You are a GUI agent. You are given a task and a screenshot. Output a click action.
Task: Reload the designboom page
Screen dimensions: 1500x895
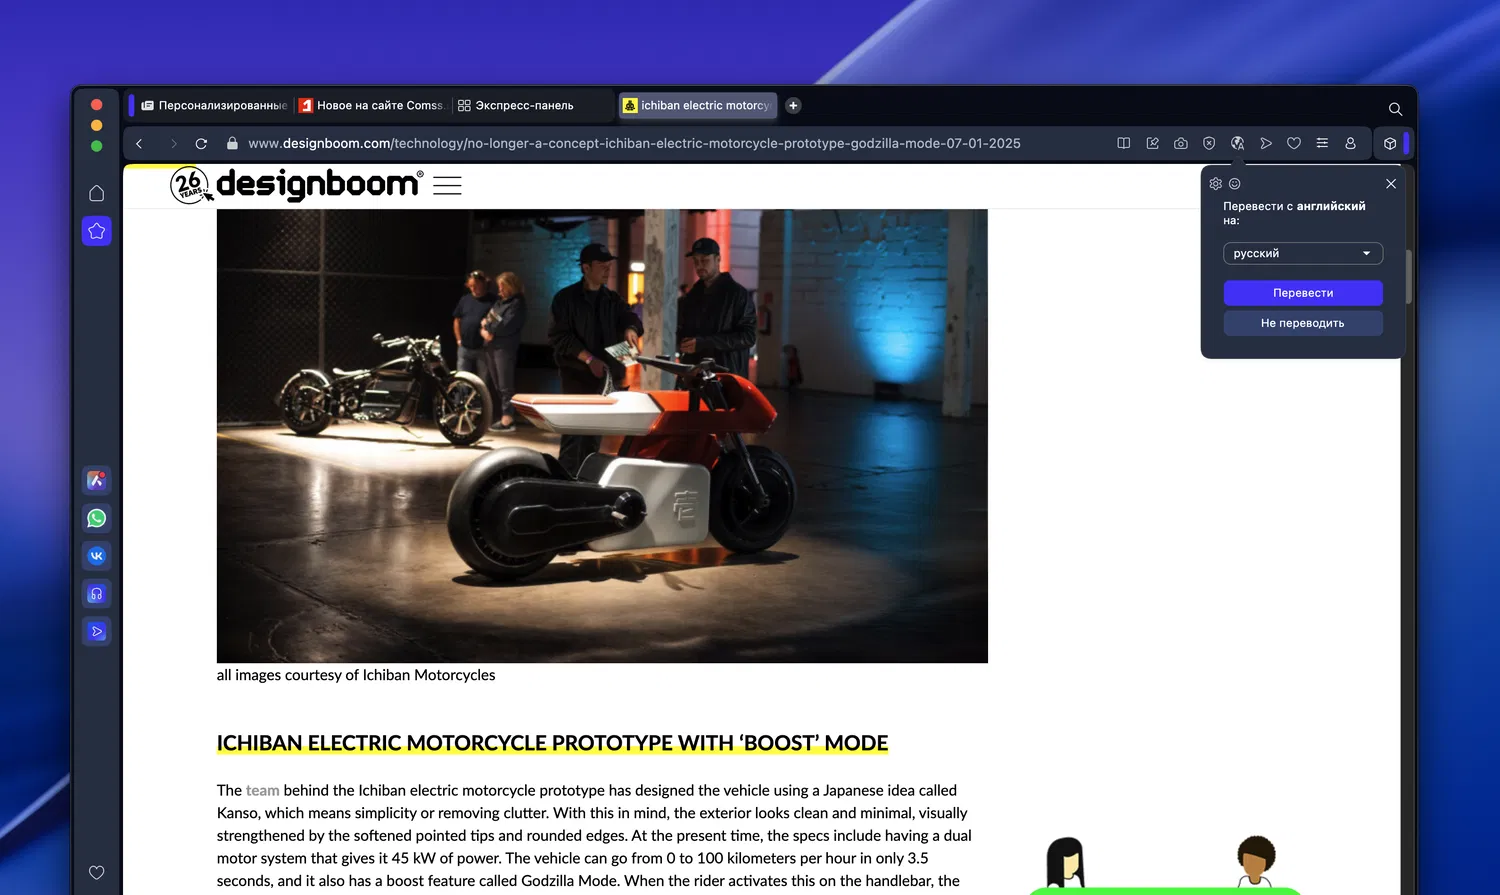click(201, 144)
